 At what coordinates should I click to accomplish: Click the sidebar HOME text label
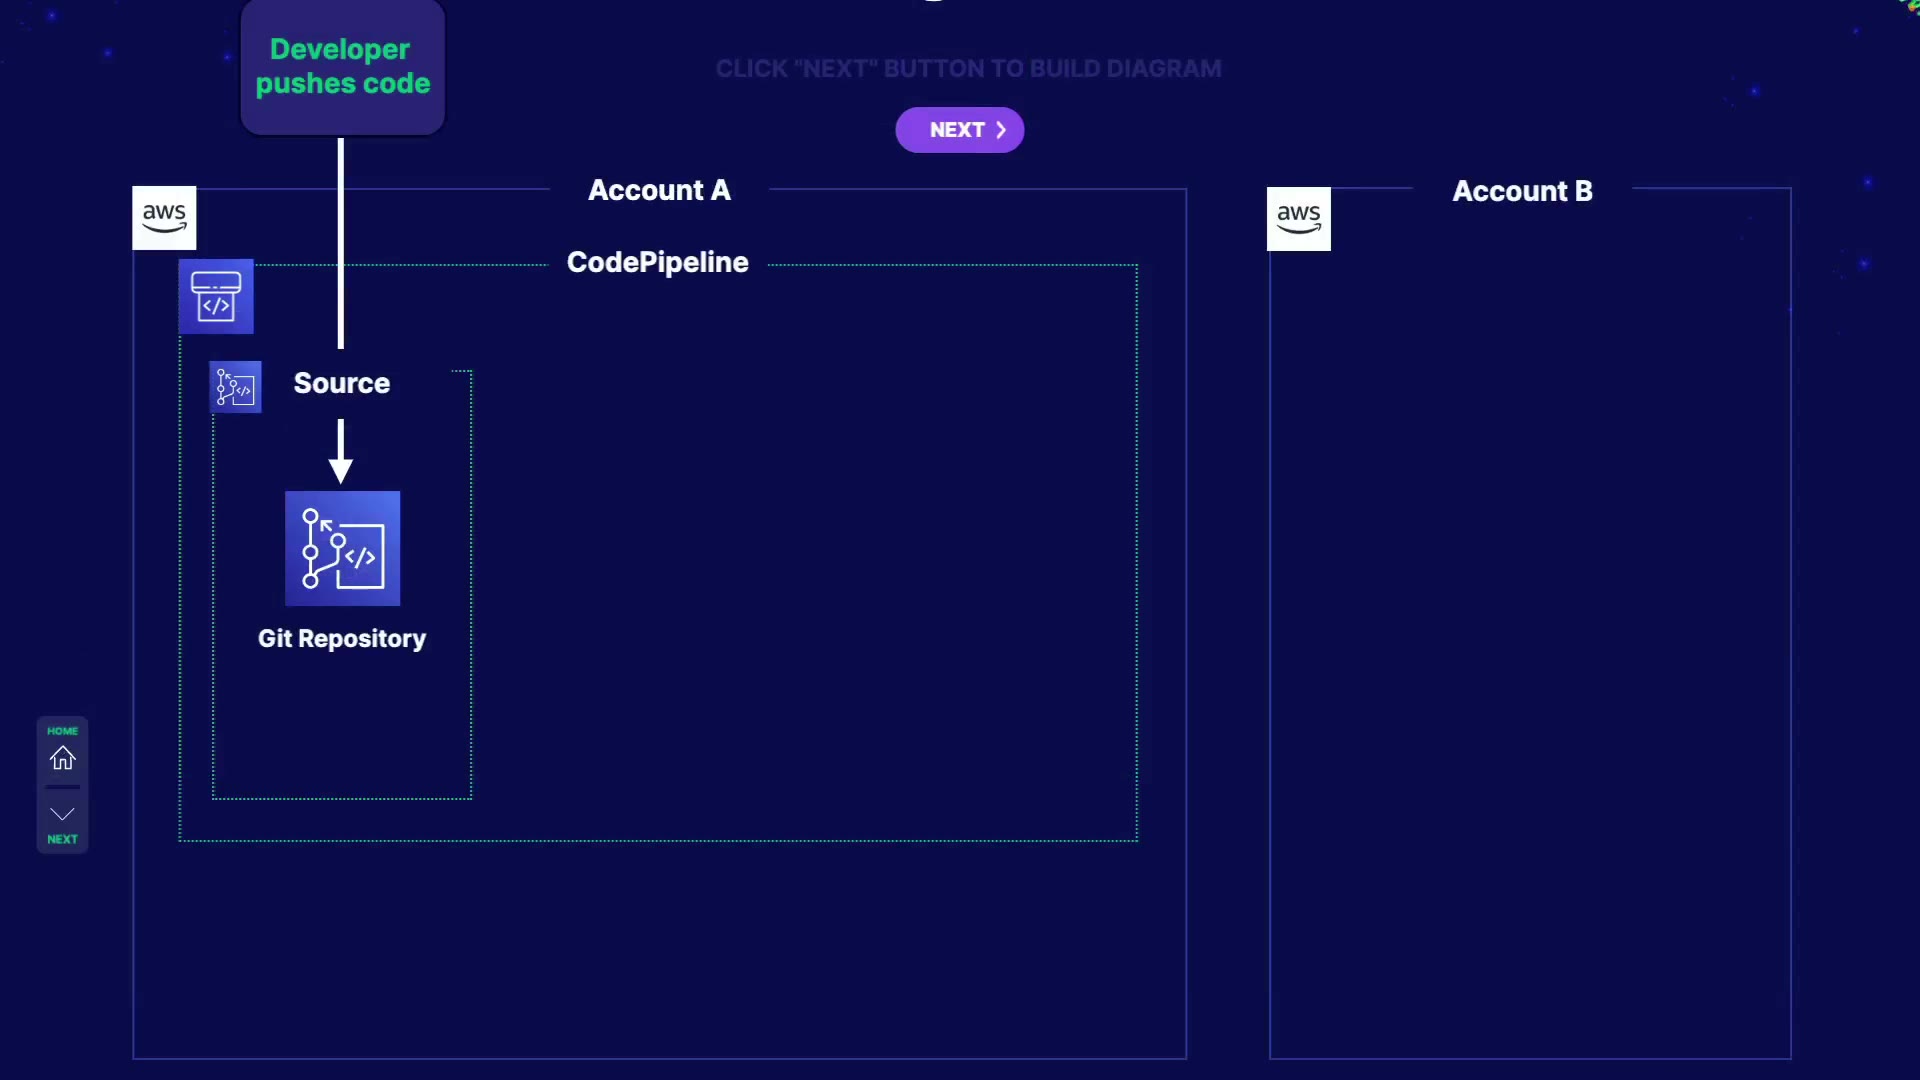pyautogui.click(x=62, y=731)
